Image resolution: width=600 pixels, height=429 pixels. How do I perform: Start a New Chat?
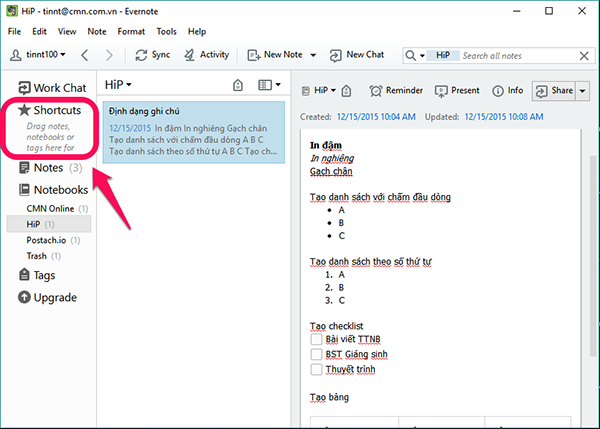[x=357, y=55]
